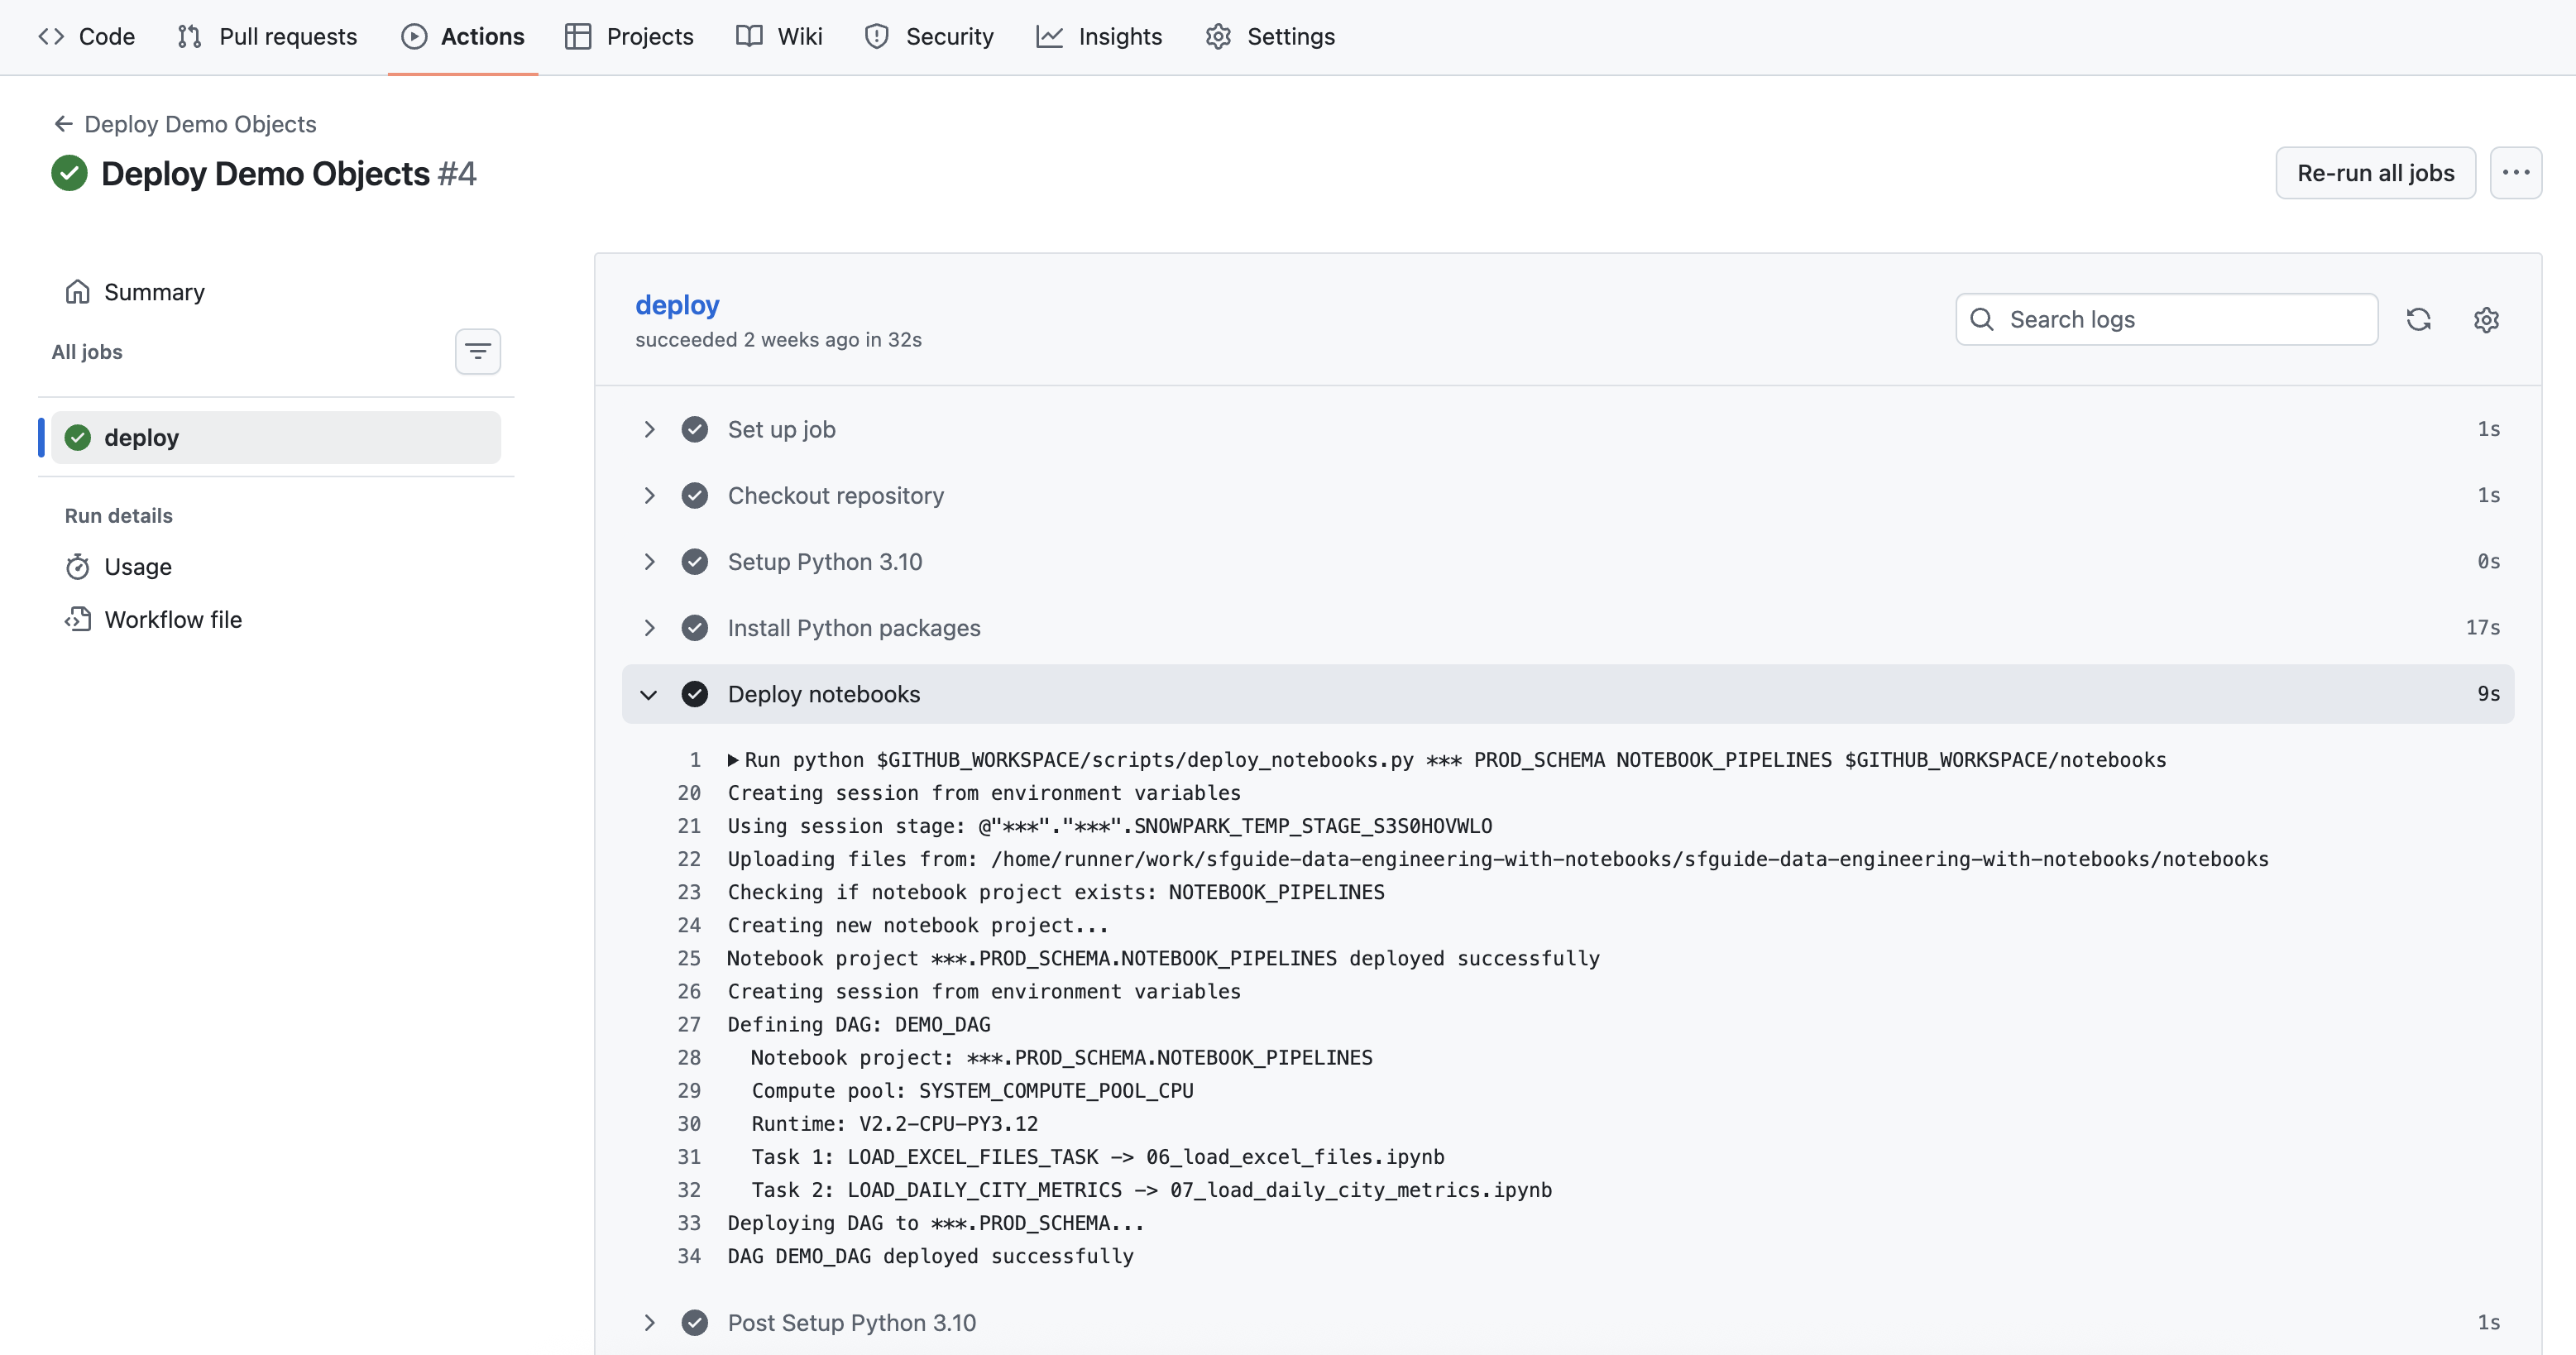Click the Settings gear icon in nav

click(1218, 37)
